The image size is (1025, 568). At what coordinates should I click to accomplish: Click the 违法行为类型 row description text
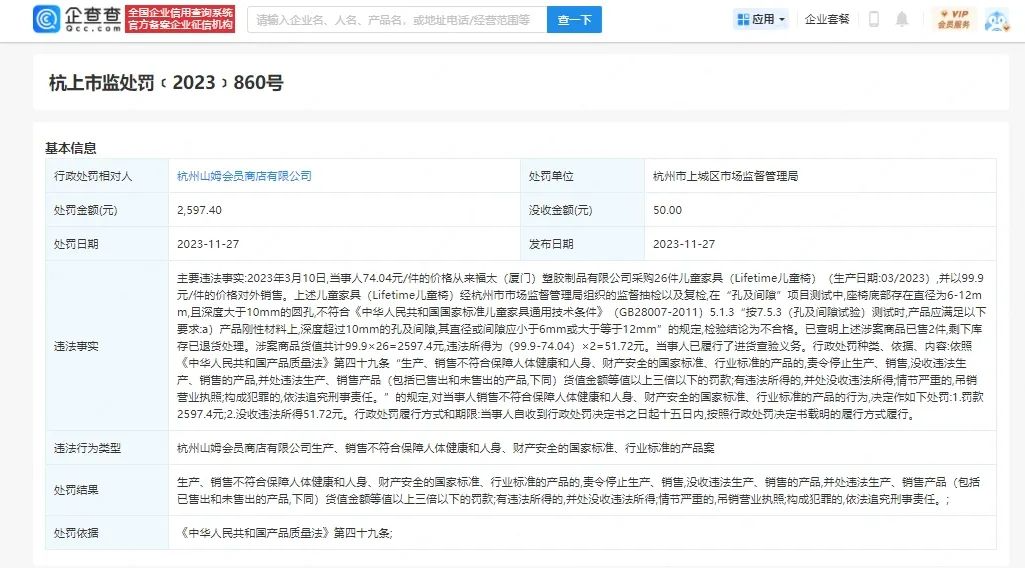tap(394, 445)
